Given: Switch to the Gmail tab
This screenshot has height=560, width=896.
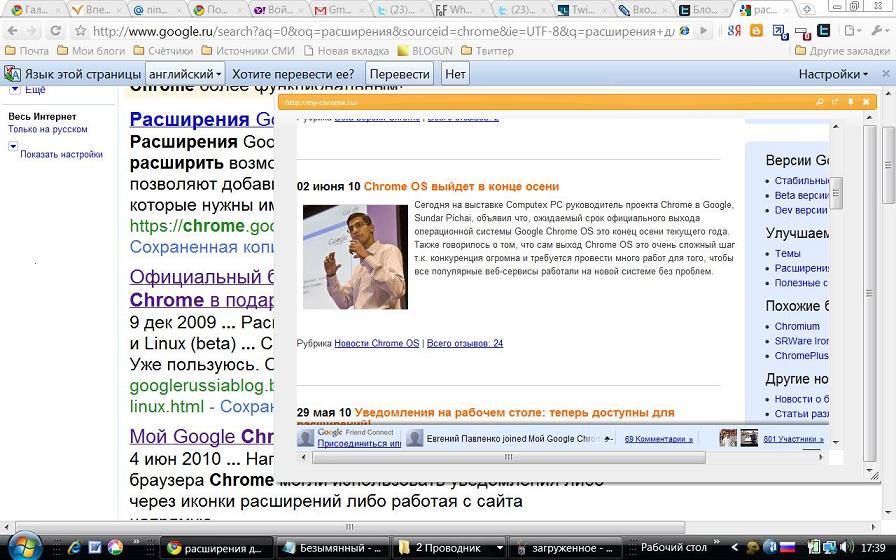Looking at the screenshot, I should pos(339,9).
